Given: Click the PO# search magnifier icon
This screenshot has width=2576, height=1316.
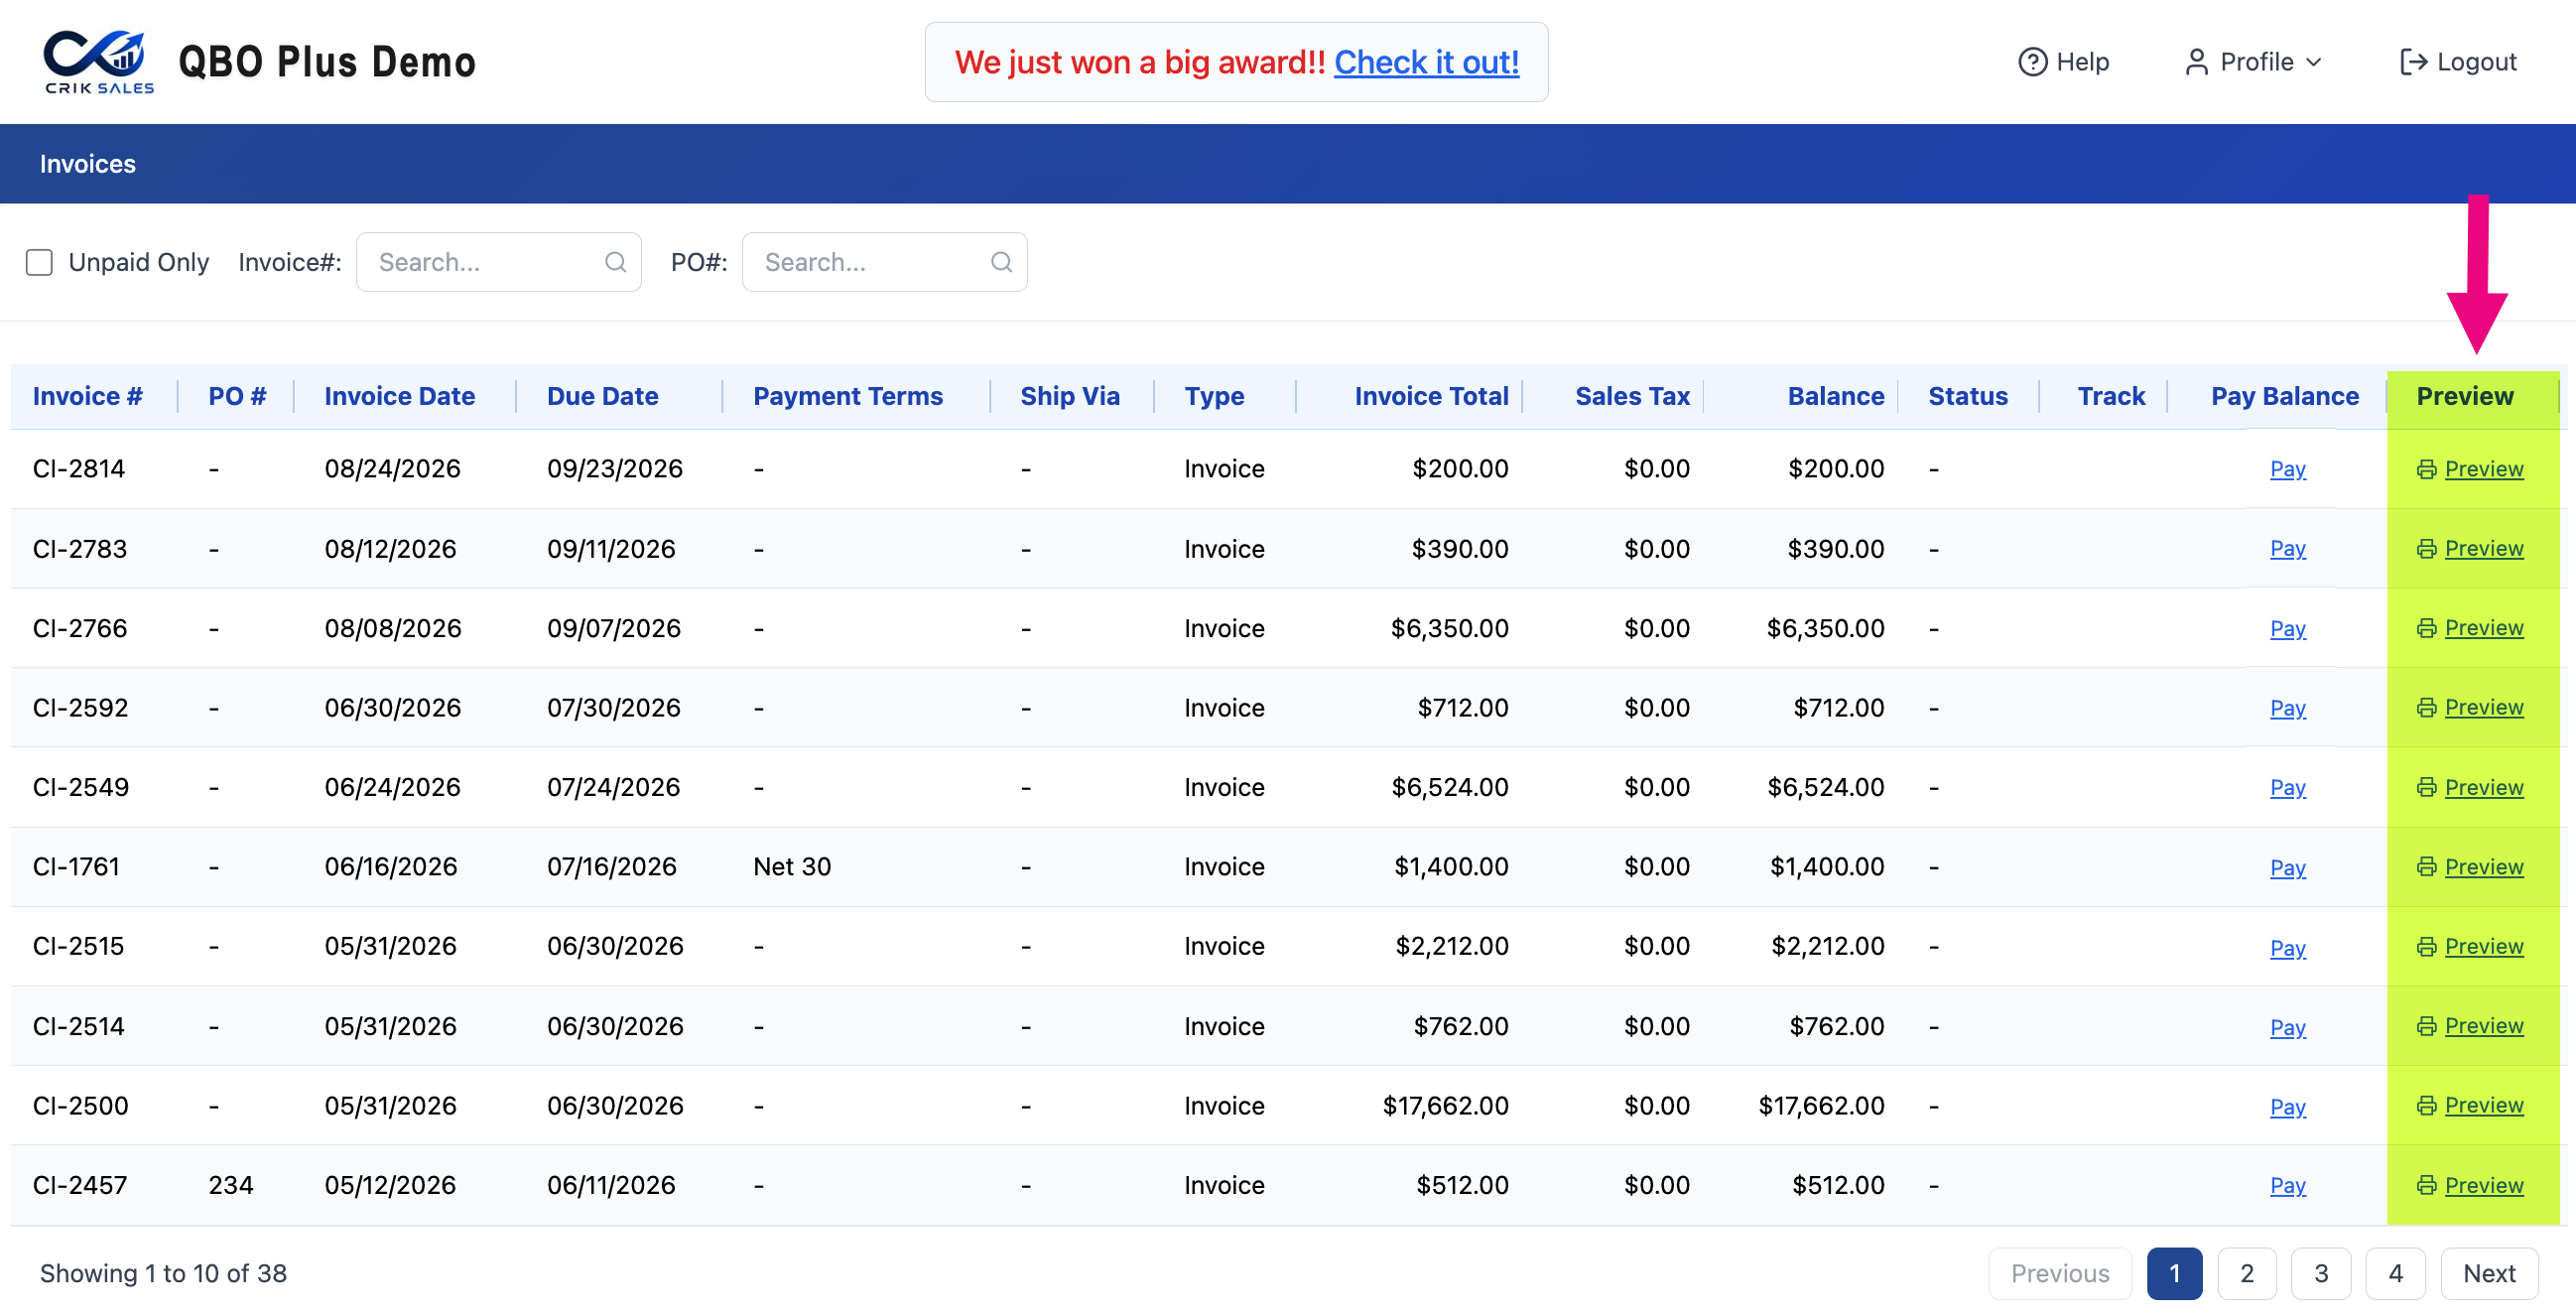Looking at the screenshot, I should pyautogui.click(x=1001, y=262).
